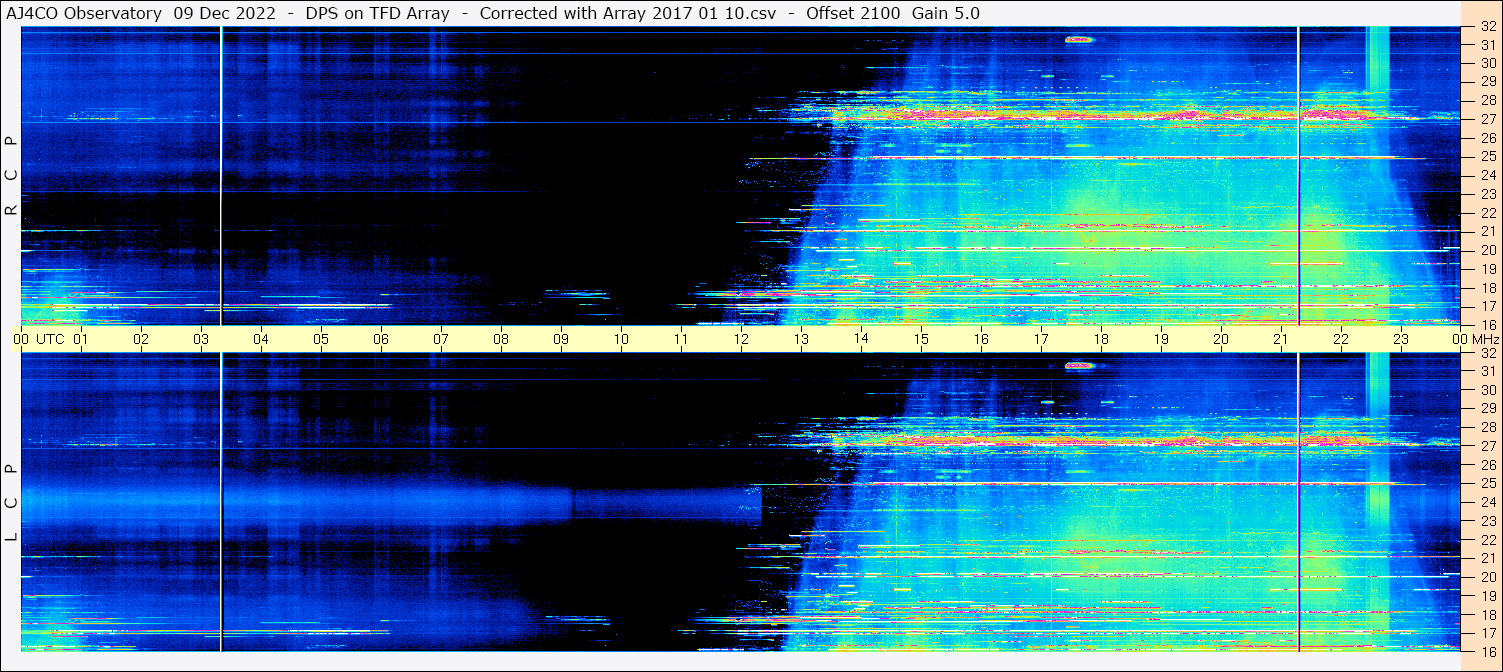Select the 12 hour mark on time axis
1503x672 pixels.
click(x=741, y=339)
